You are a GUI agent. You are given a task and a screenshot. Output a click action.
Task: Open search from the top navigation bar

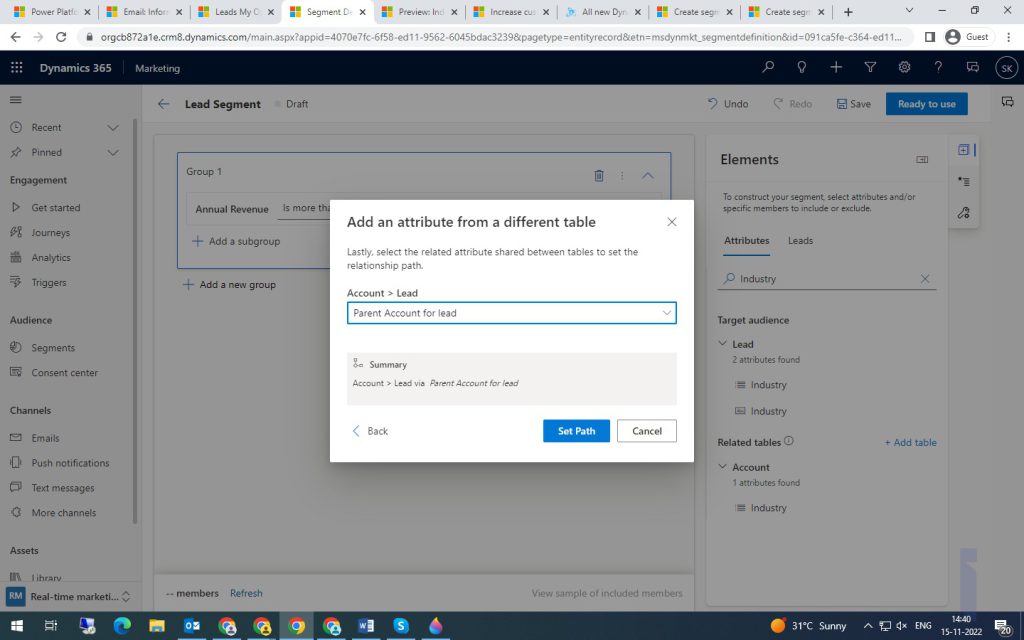coord(767,68)
